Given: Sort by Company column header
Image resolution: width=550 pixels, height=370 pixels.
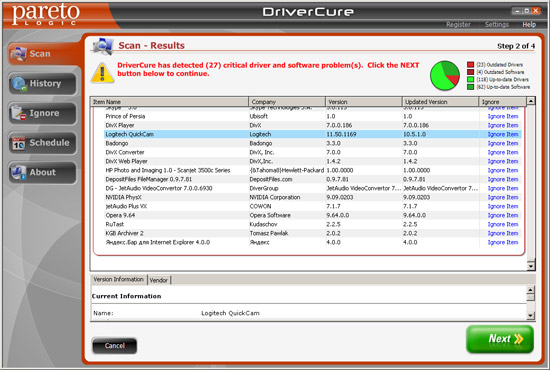Looking at the screenshot, I should [287, 102].
